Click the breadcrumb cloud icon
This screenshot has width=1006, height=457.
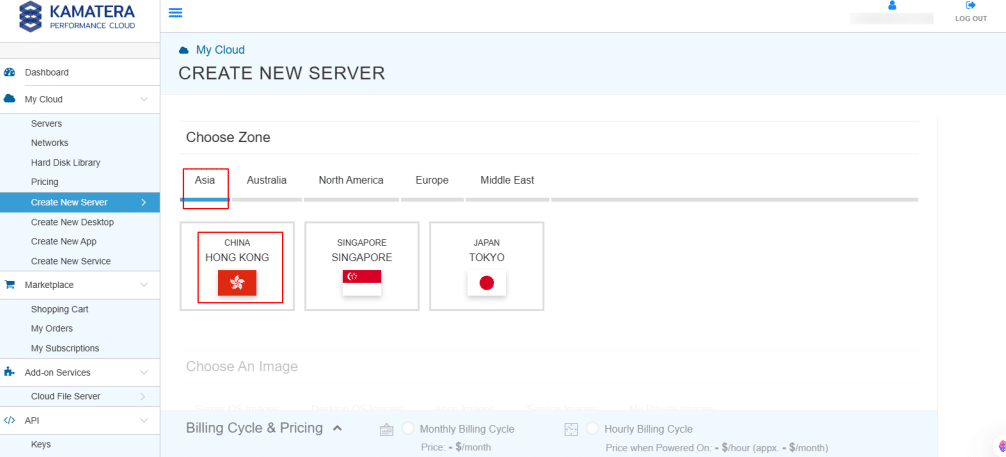point(184,50)
